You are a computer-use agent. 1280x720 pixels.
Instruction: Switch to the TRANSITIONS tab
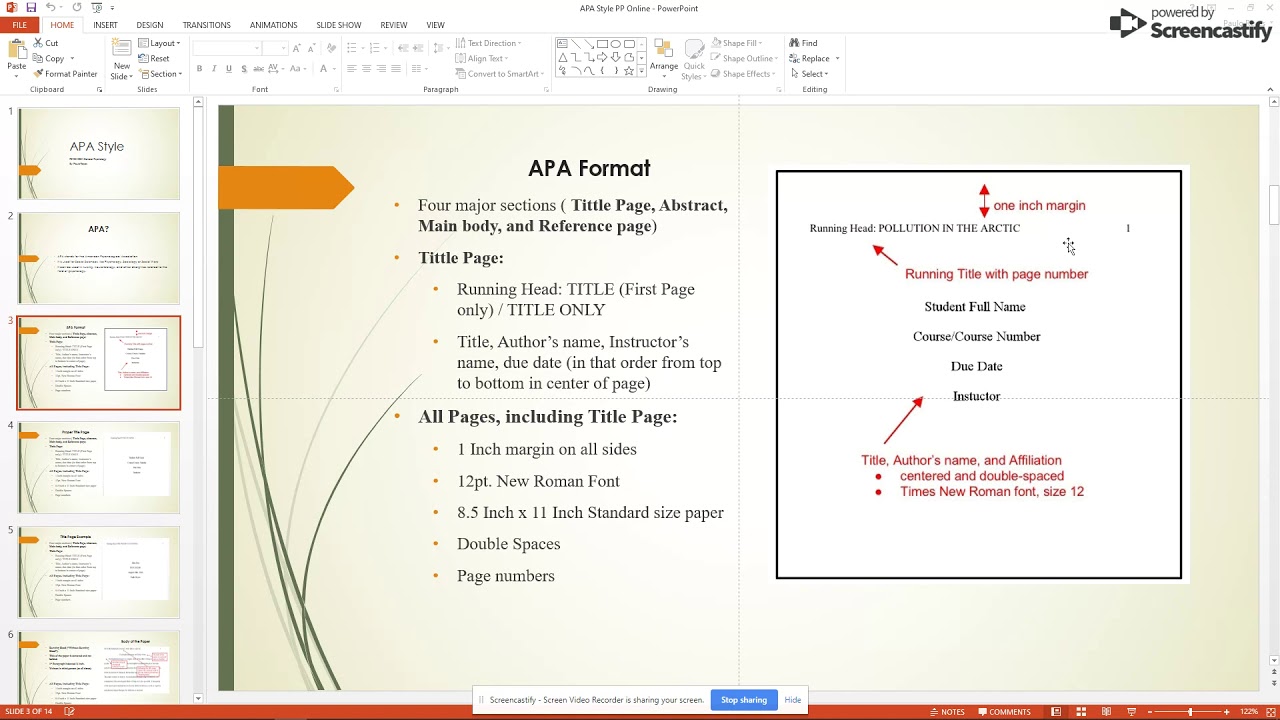(207, 25)
